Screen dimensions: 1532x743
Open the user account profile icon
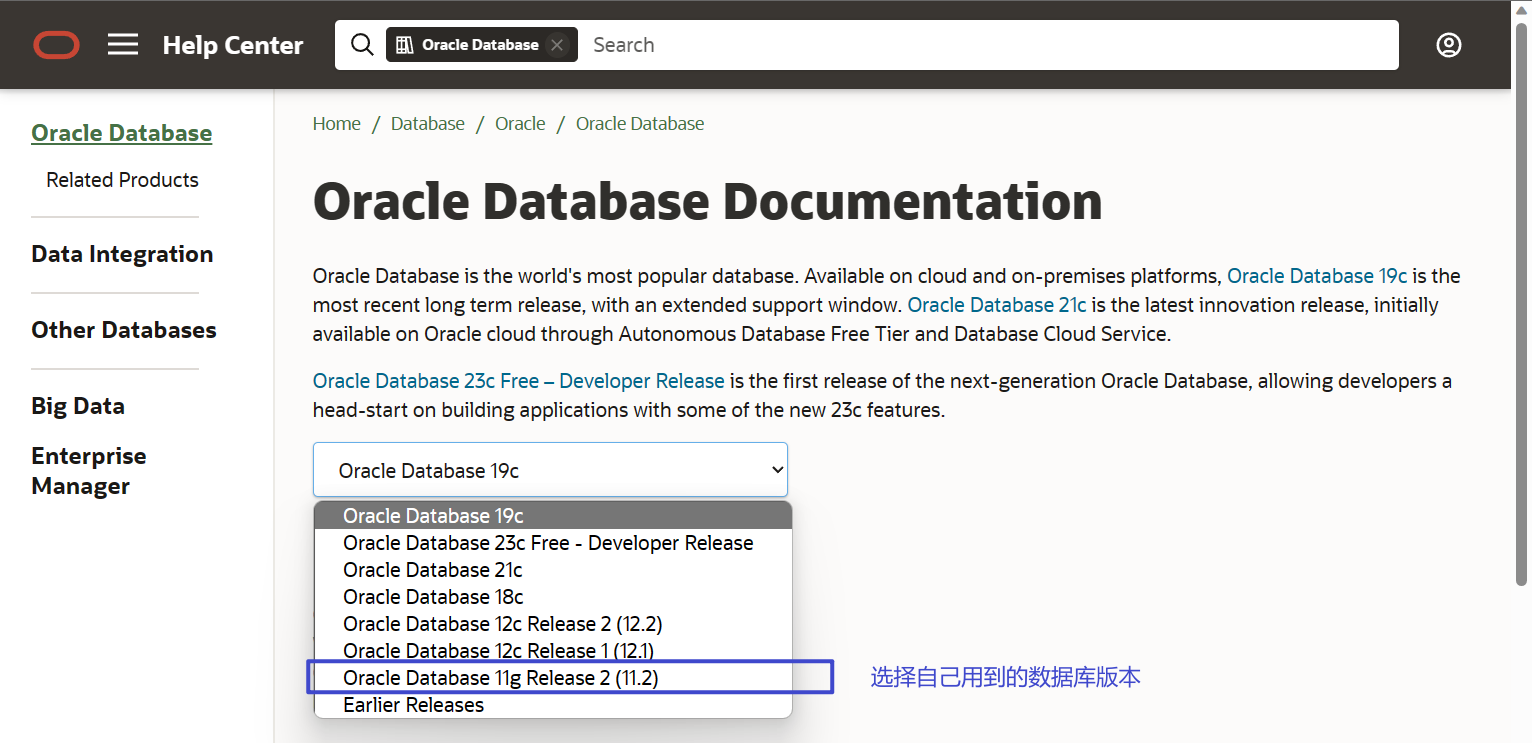[1449, 45]
